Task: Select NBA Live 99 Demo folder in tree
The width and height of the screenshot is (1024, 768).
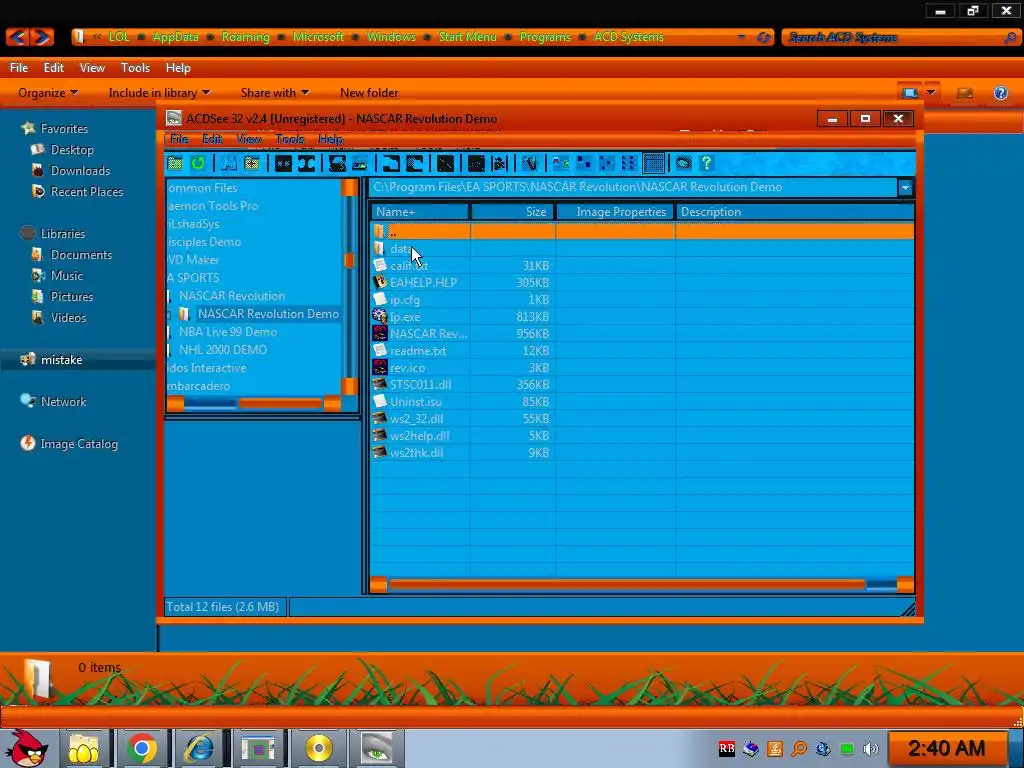Action: pos(228,332)
